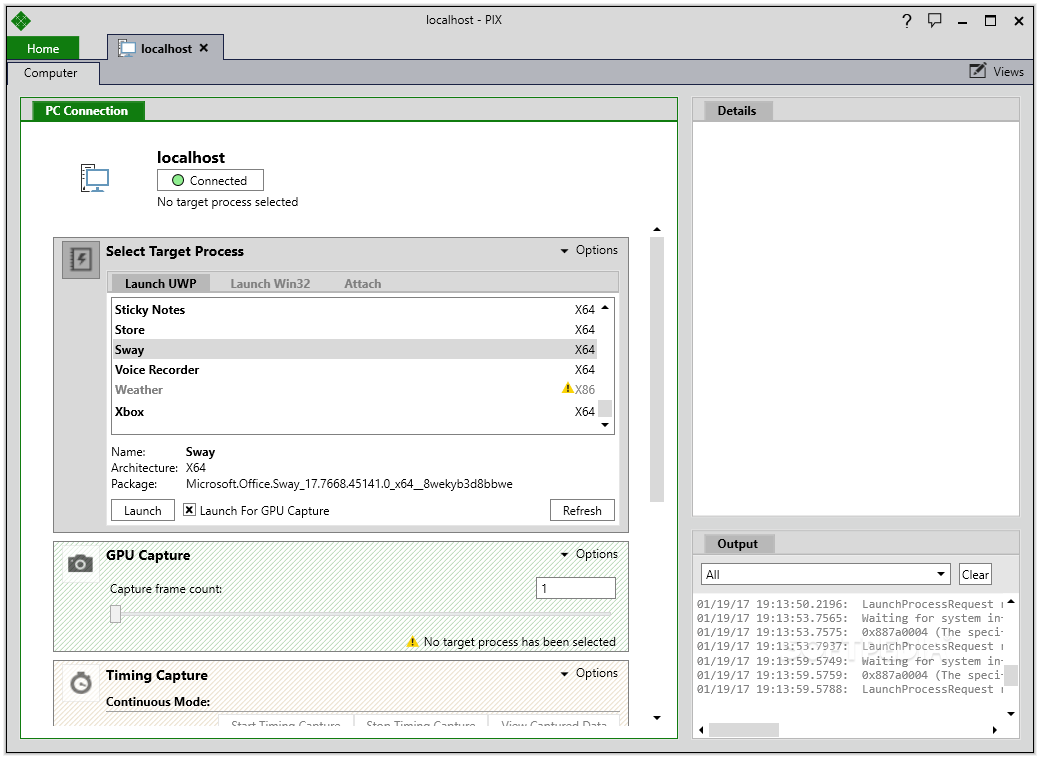Select the Output panel tab
Screen dimensions: 1040x759
[x=737, y=543]
